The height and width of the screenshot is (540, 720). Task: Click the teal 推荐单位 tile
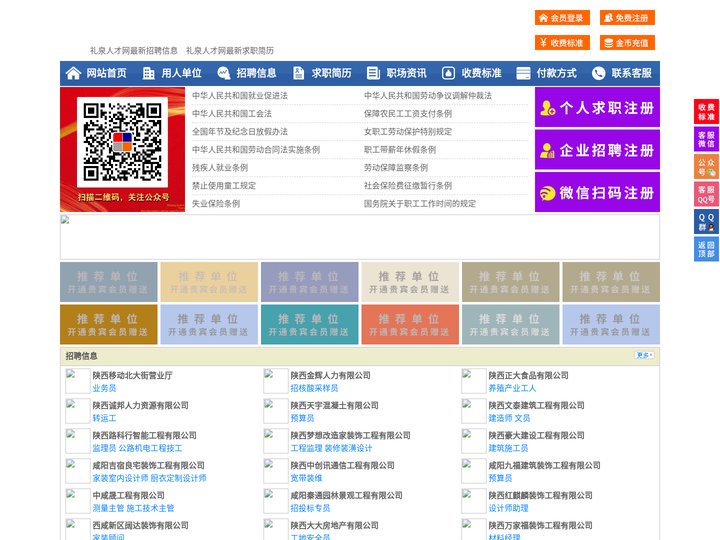pos(309,325)
